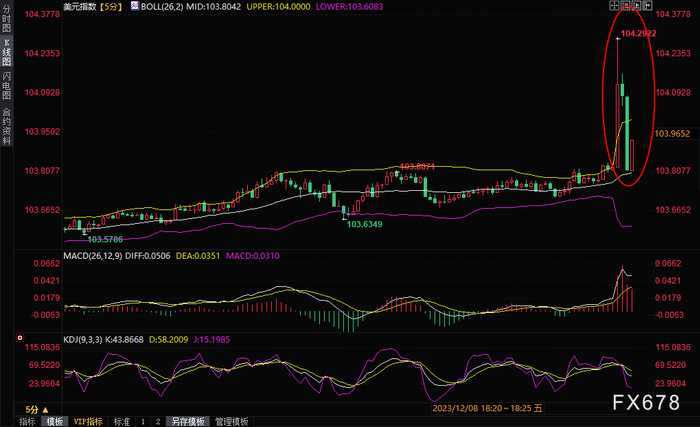This screenshot has width=700, height=427.
Task: Click the second chart tool icon at top right
Action: [625, 5]
